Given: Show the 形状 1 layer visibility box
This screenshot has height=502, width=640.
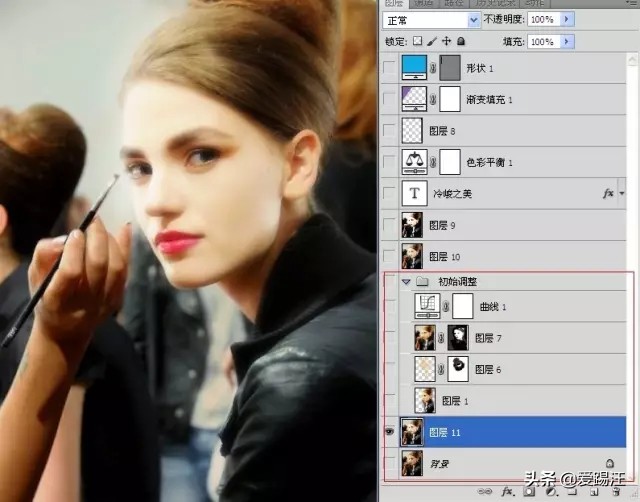Looking at the screenshot, I should pyautogui.click(x=390, y=68).
